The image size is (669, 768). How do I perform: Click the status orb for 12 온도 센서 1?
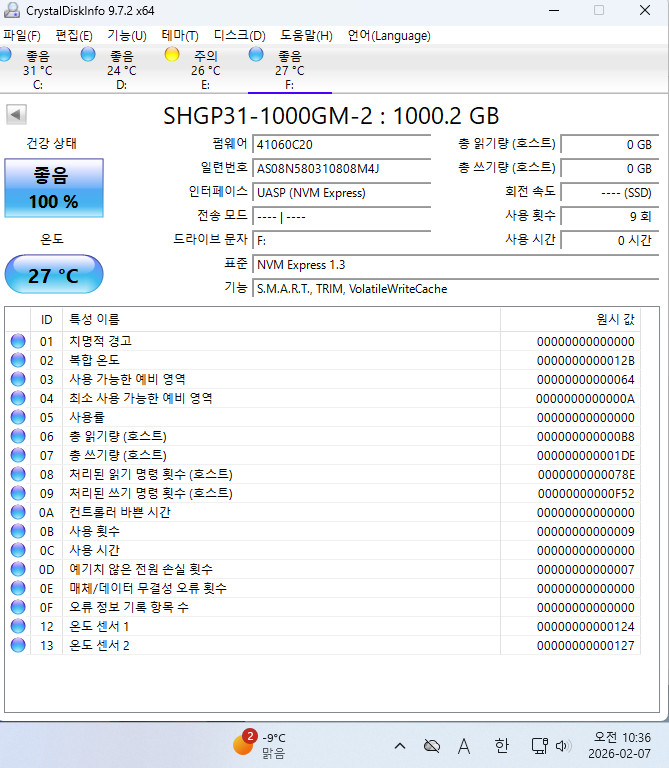click(18, 626)
